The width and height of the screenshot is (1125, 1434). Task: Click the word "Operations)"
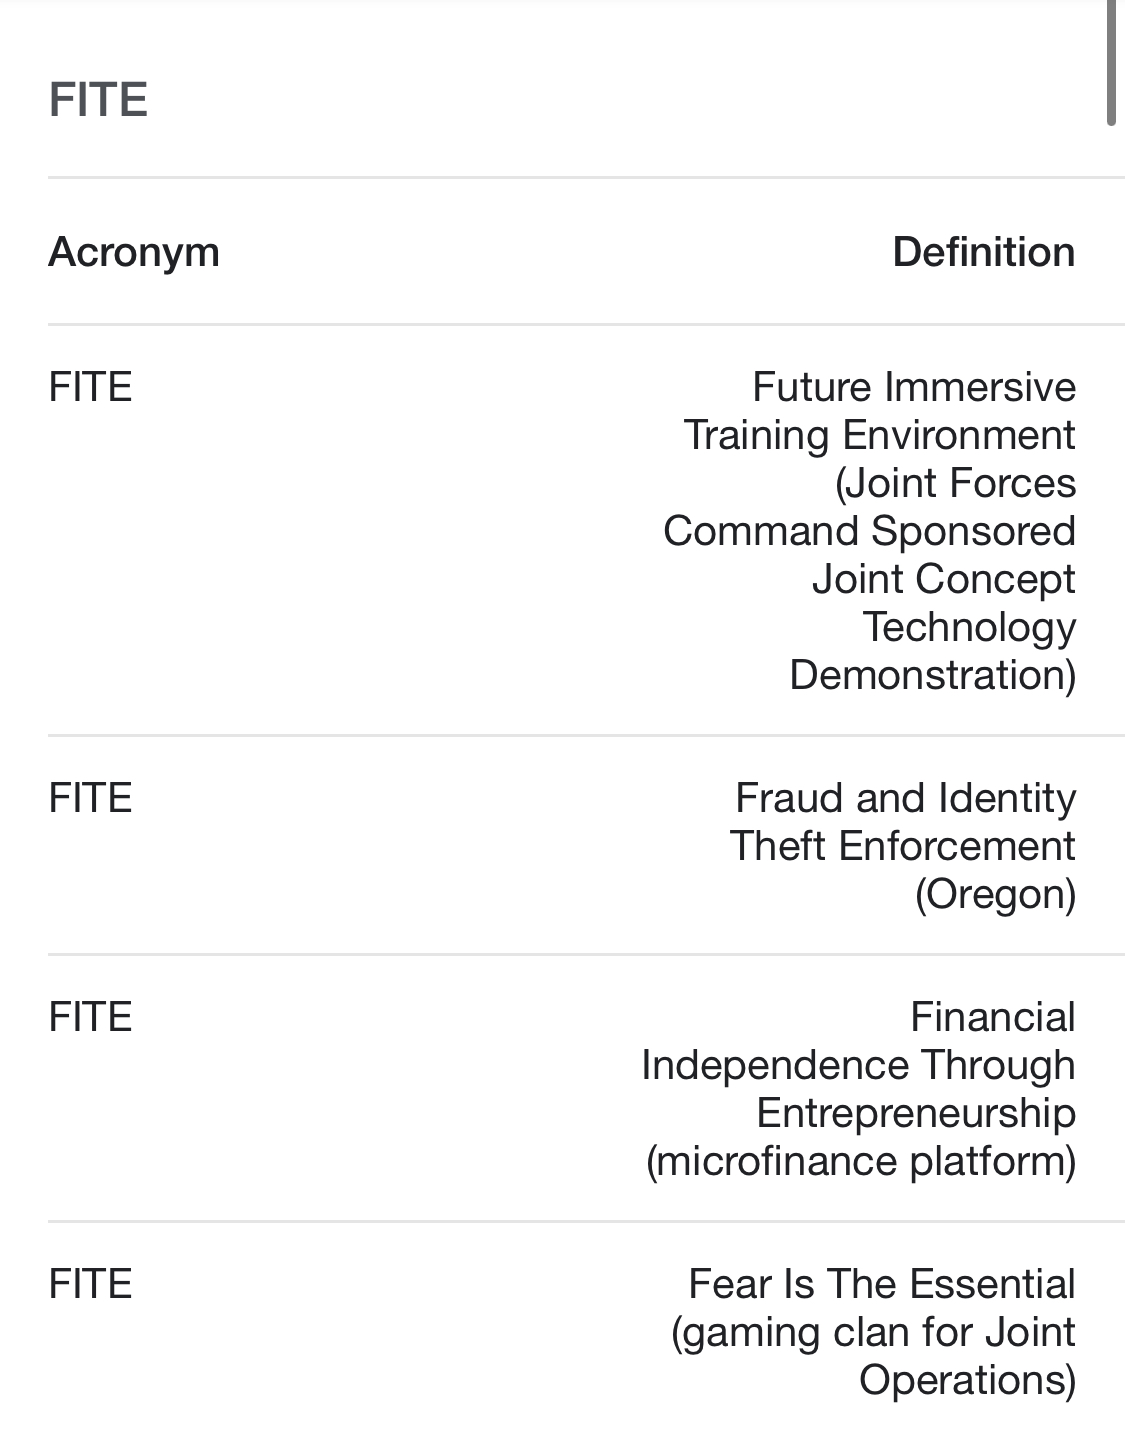pos(968,1380)
